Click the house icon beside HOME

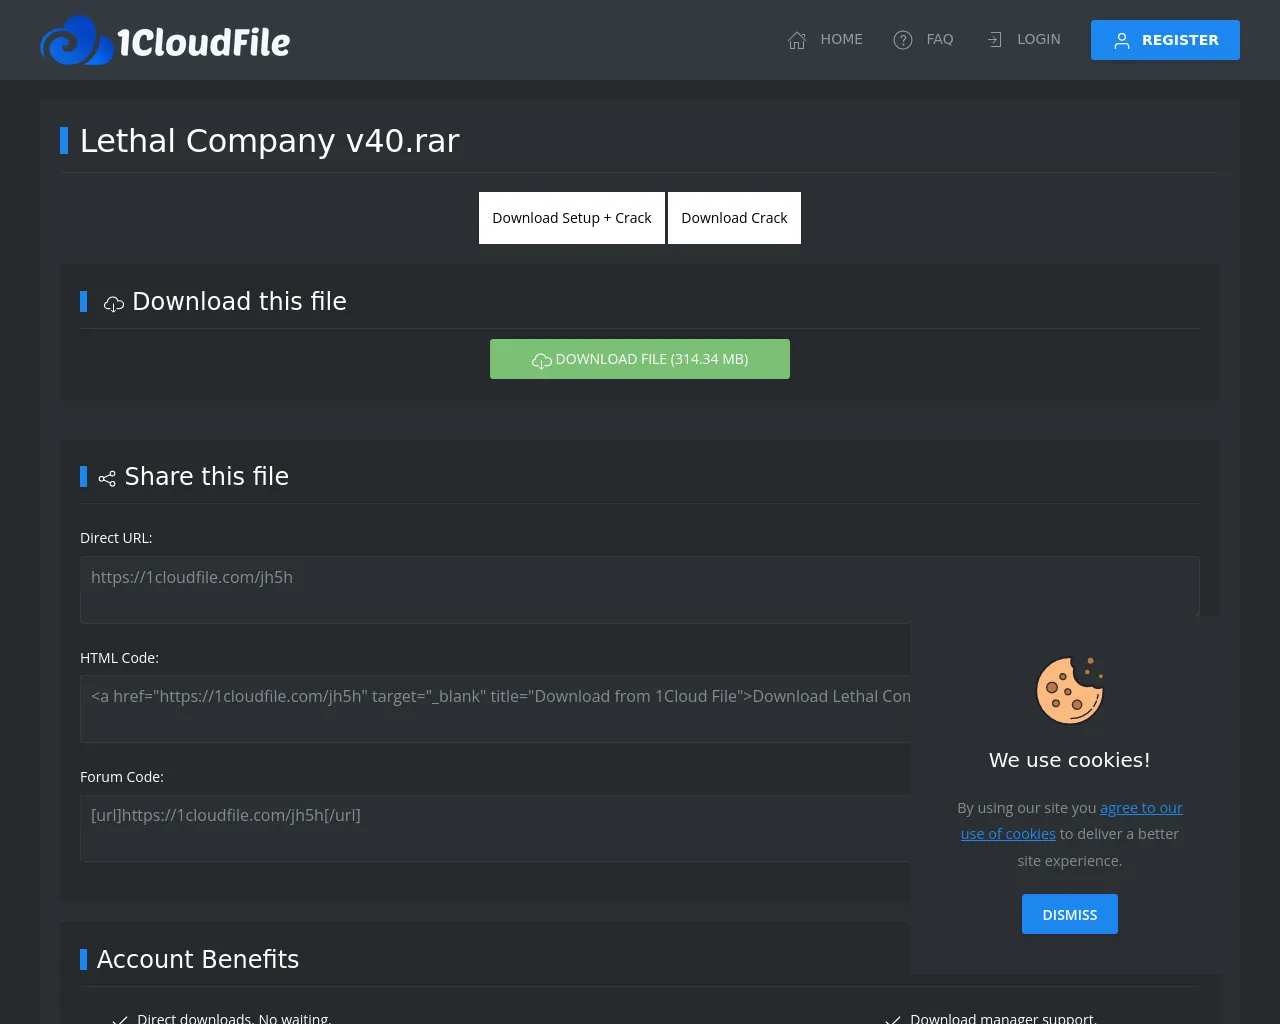tap(797, 40)
